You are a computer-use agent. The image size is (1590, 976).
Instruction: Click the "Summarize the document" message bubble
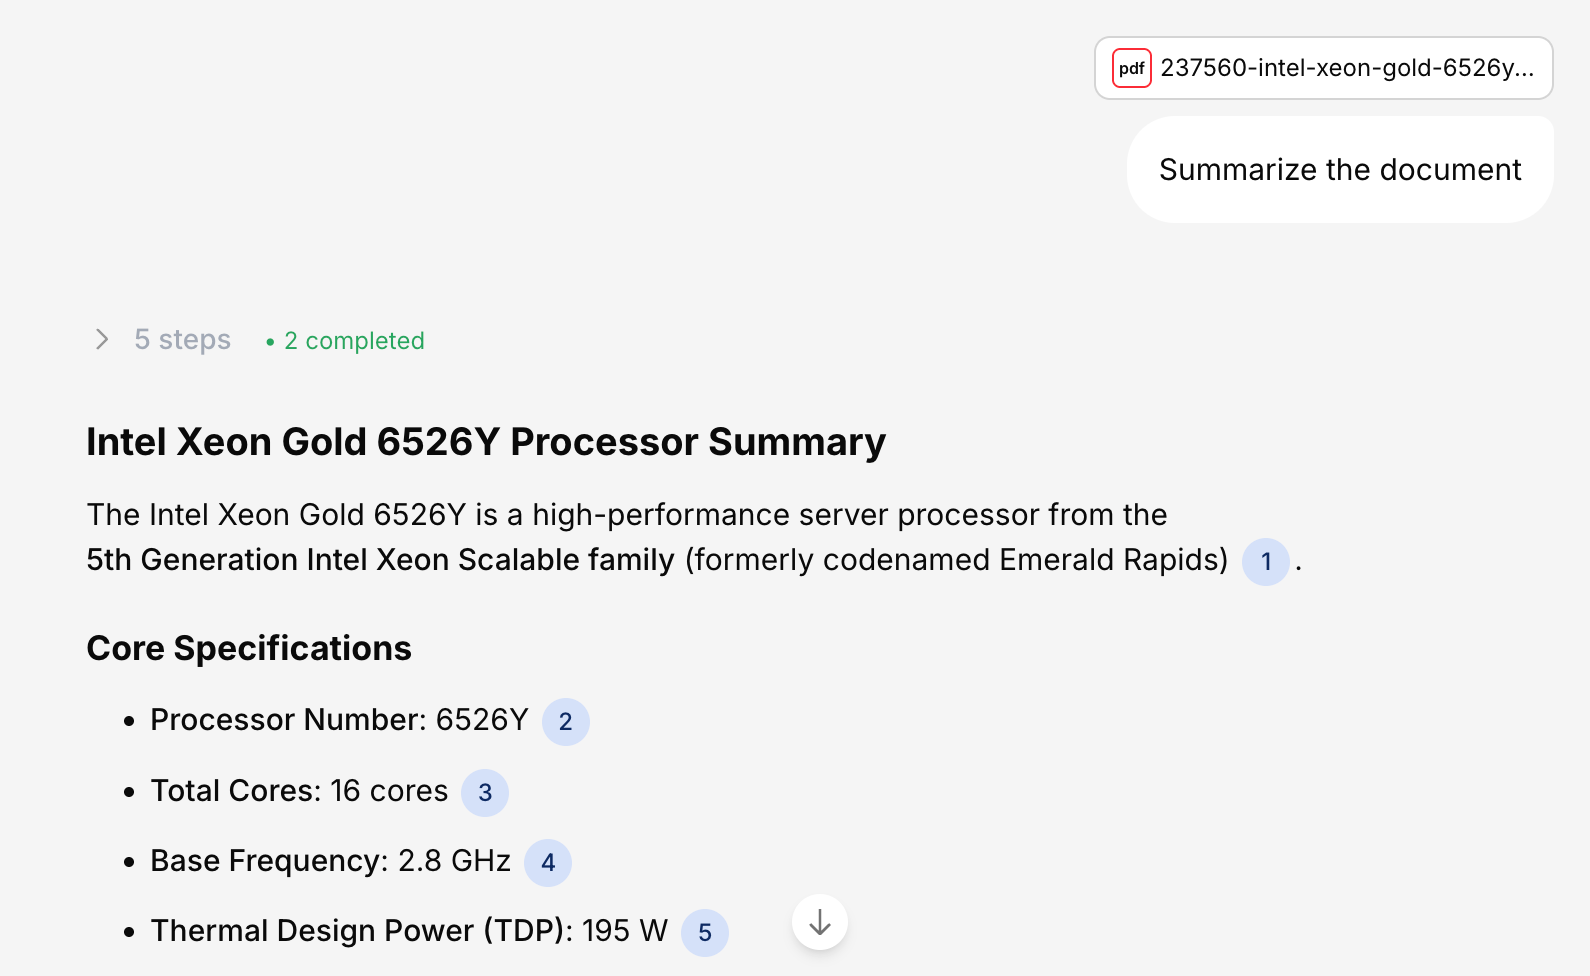point(1340,170)
